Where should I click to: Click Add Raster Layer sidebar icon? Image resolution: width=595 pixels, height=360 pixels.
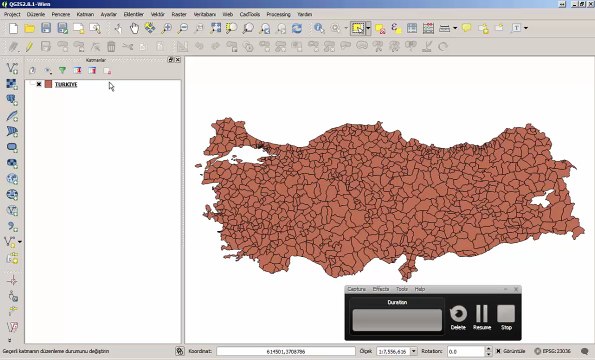12,84
